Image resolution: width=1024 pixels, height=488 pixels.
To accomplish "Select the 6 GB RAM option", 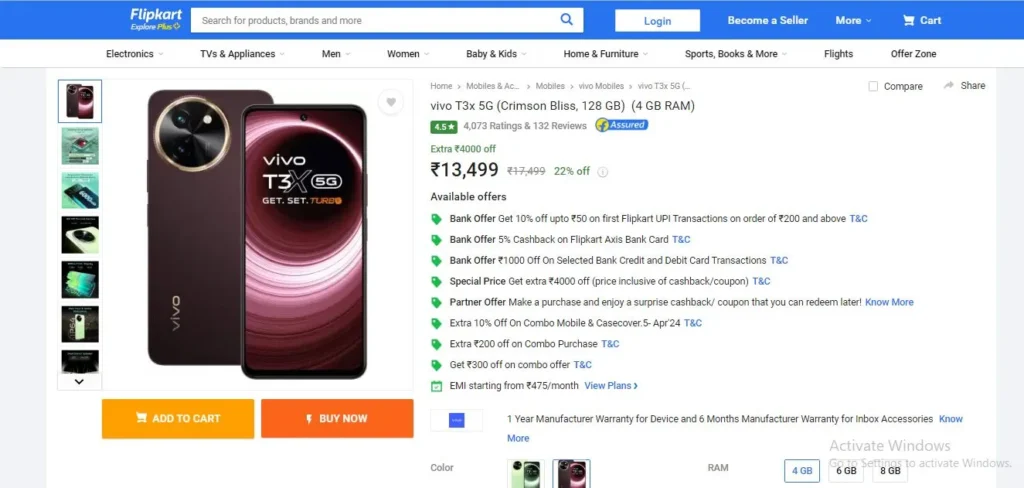I will [846, 470].
